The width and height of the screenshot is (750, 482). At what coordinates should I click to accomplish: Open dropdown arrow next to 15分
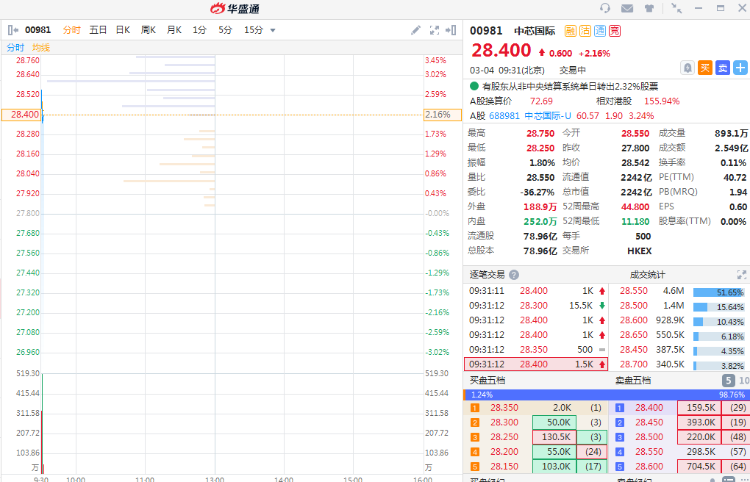[x=275, y=30]
